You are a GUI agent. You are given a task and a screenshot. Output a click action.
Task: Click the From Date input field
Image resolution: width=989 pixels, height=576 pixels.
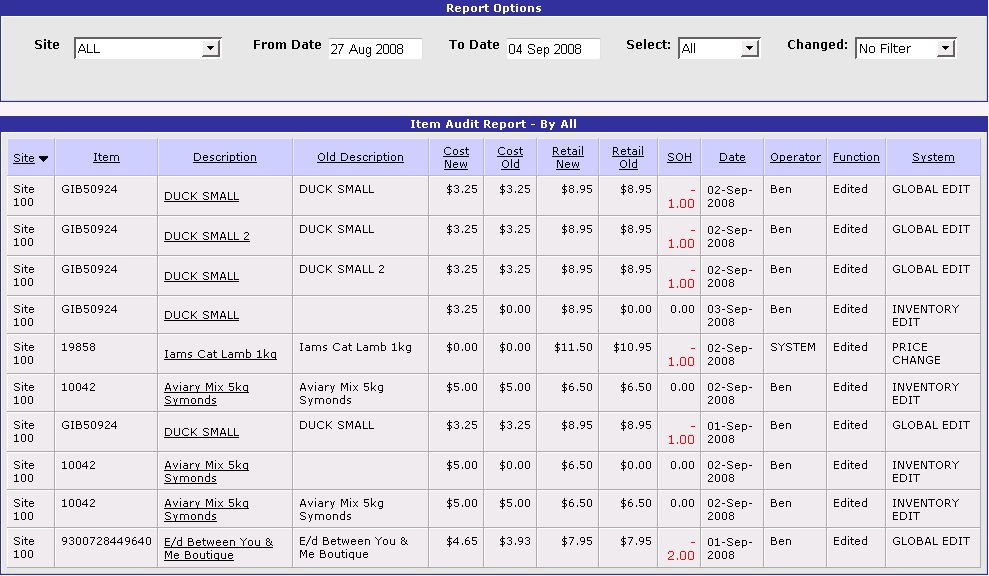click(375, 49)
